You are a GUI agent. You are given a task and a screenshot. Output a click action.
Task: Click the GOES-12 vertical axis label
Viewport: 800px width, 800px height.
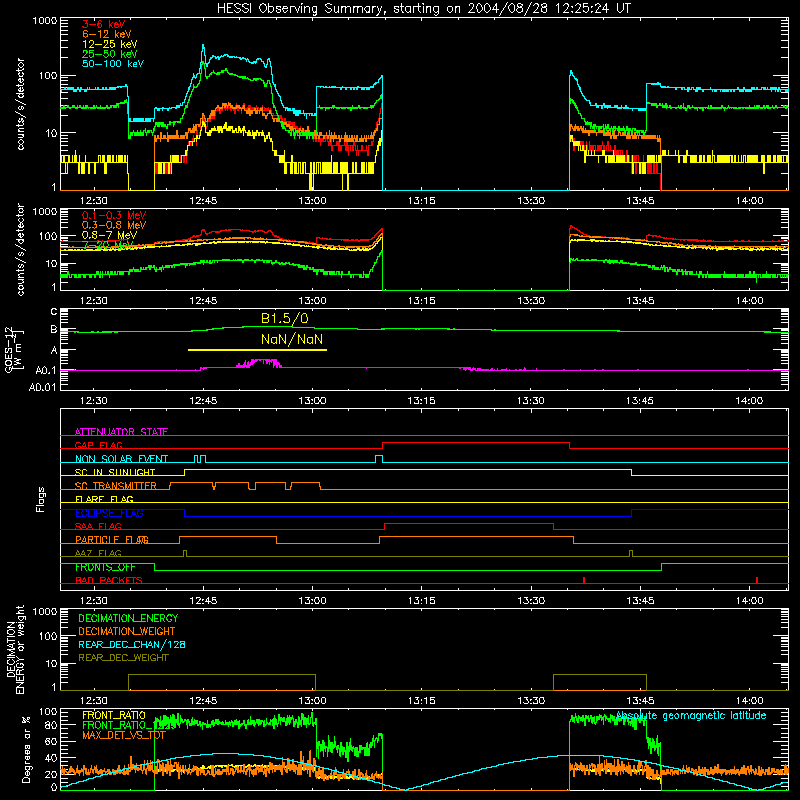[14, 350]
